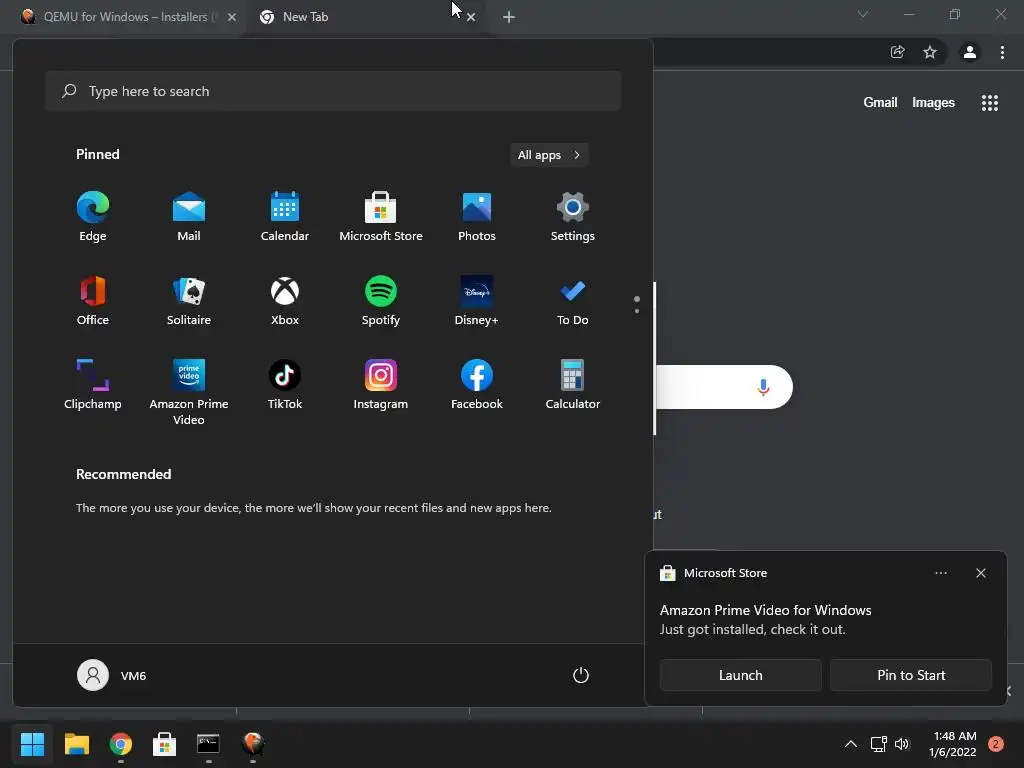Launch the Xbox app

(285, 301)
